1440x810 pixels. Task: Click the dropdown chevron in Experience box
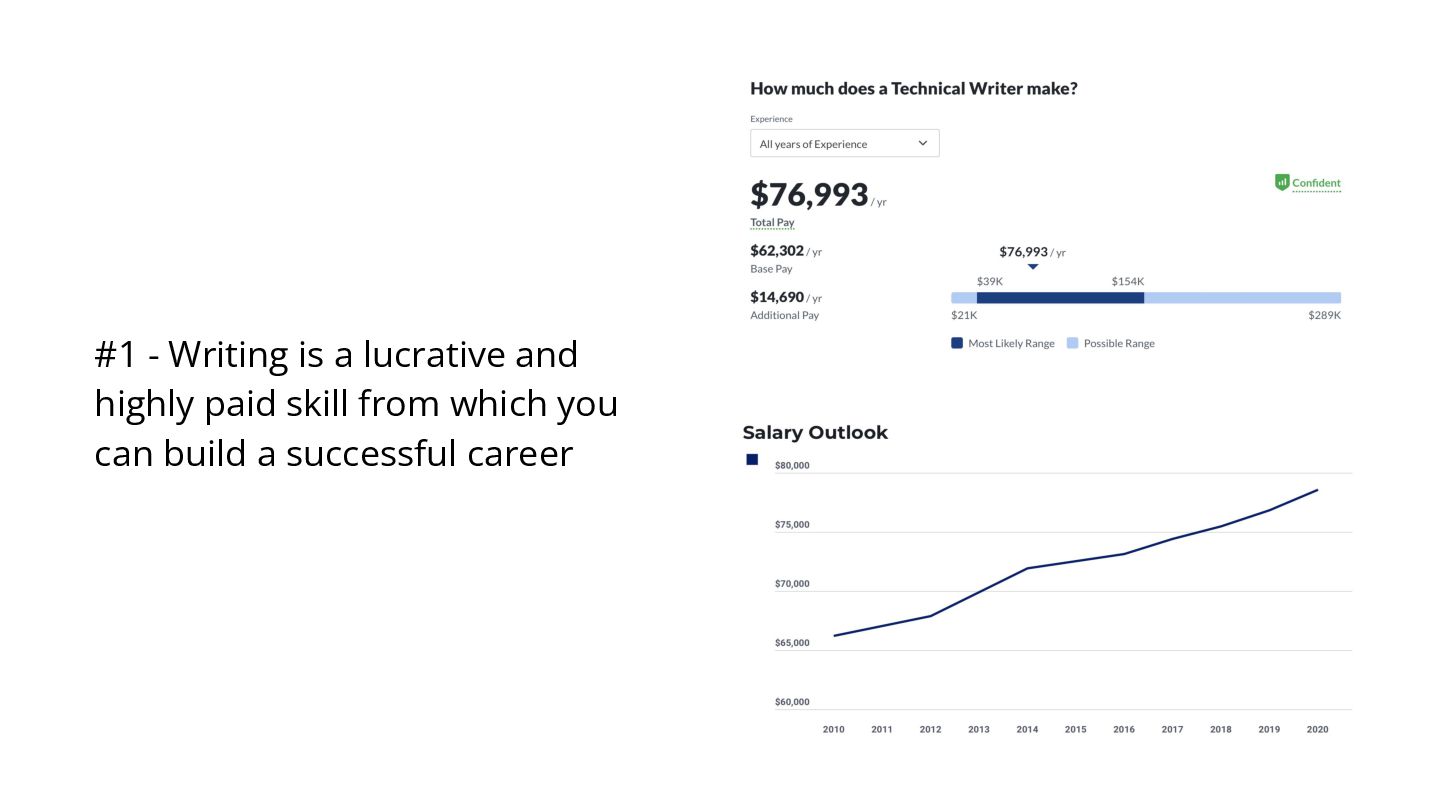tap(923, 143)
